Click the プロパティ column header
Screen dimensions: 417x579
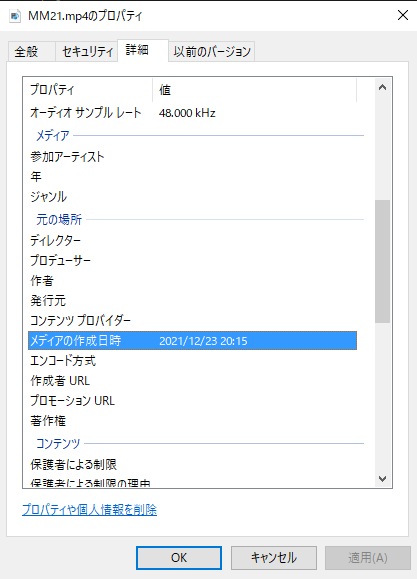(x=90, y=90)
